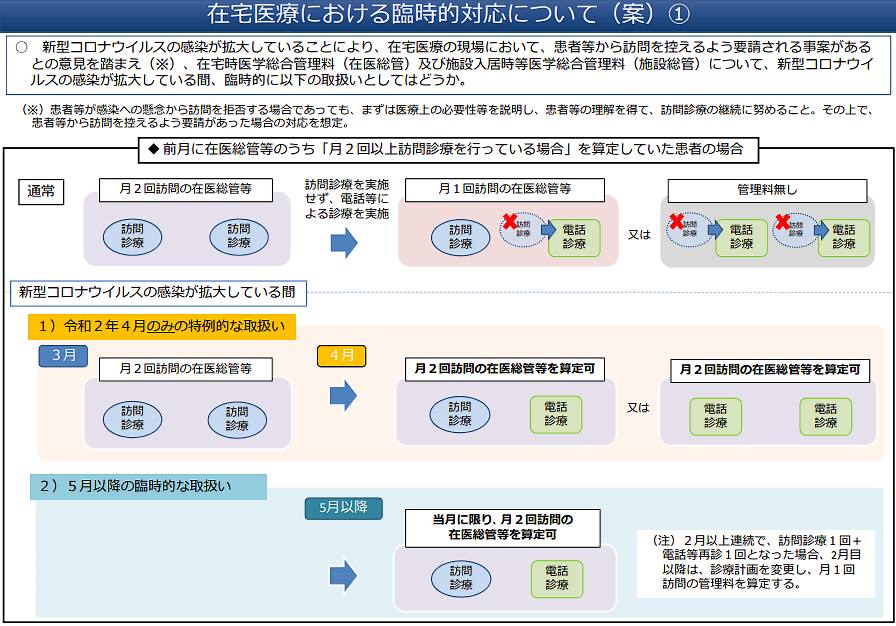Select the orange 4月 badge
The width and height of the screenshot is (896, 626).
click(341, 355)
